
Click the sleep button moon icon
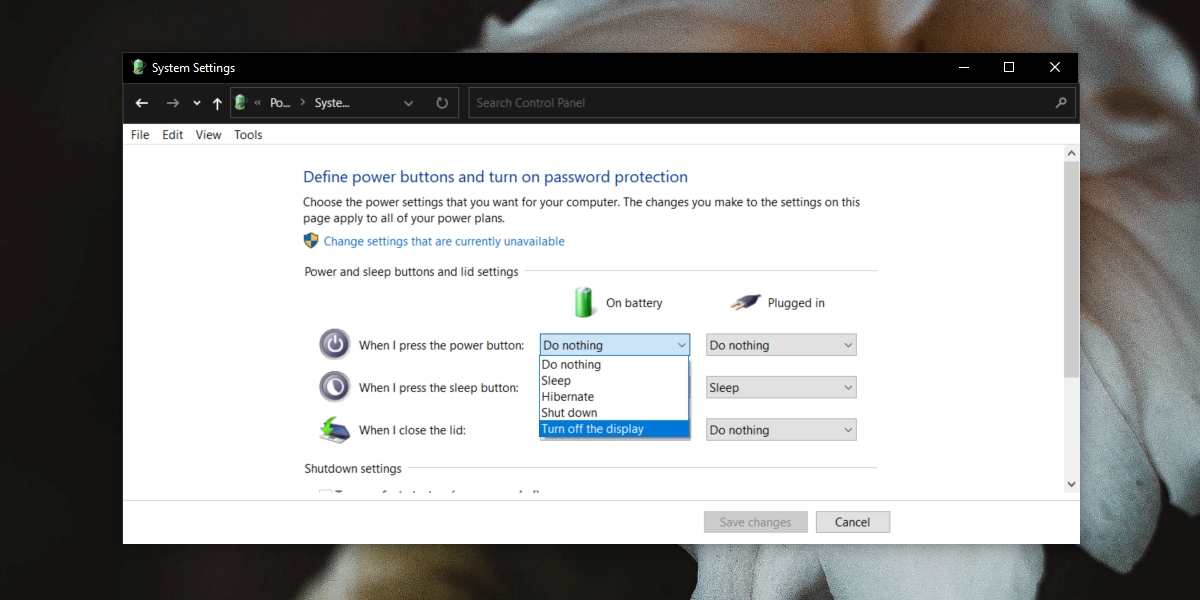tap(335, 387)
